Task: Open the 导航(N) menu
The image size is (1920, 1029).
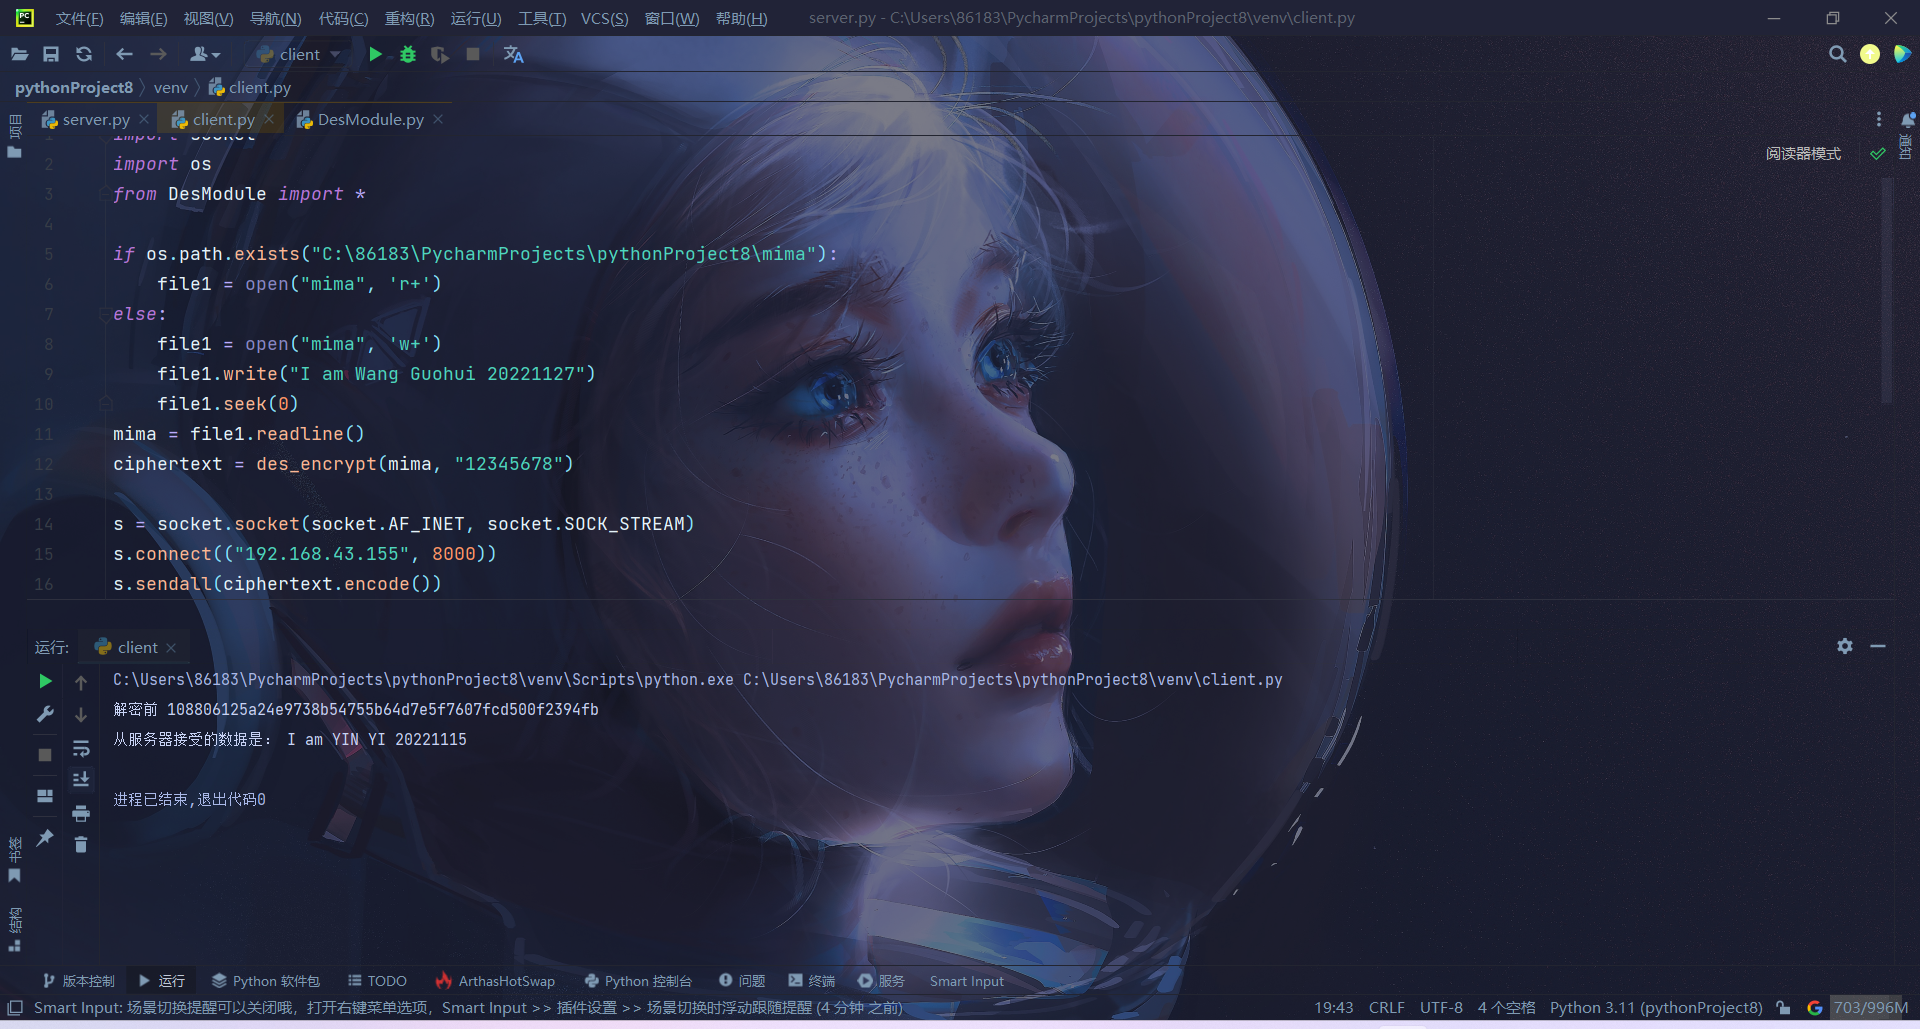Action: (x=275, y=18)
